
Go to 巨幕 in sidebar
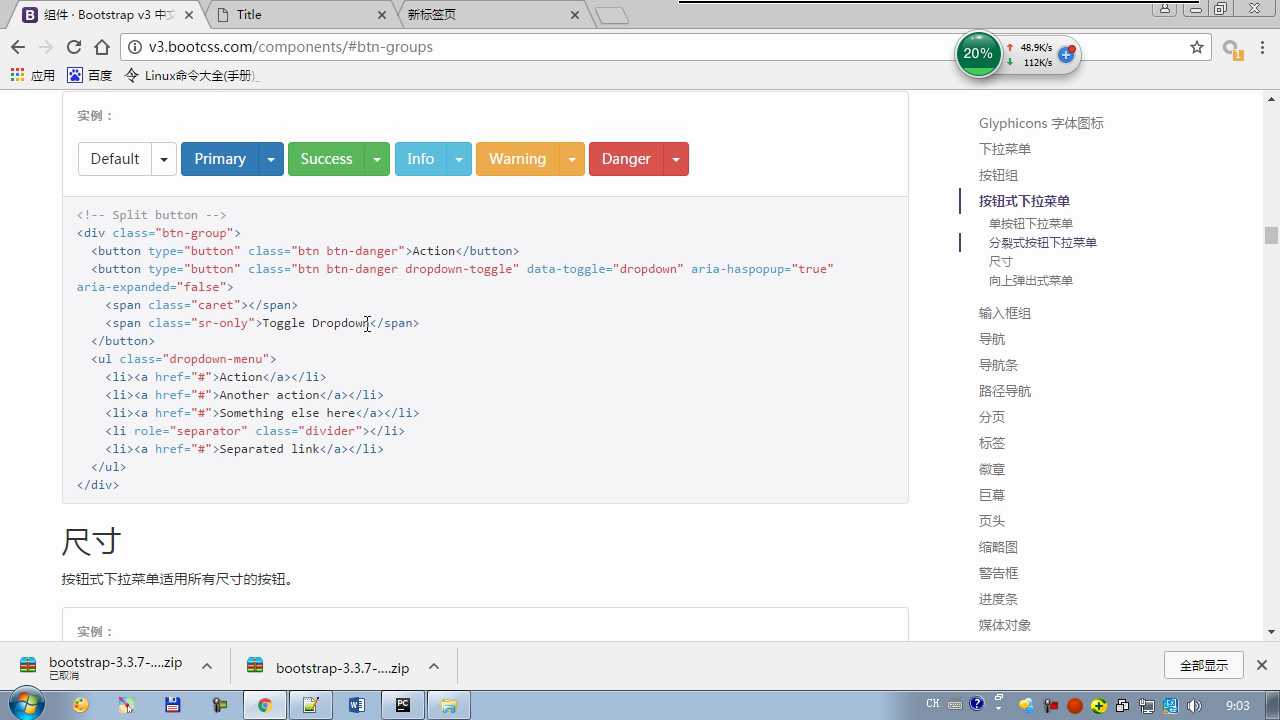[x=992, y=495]
